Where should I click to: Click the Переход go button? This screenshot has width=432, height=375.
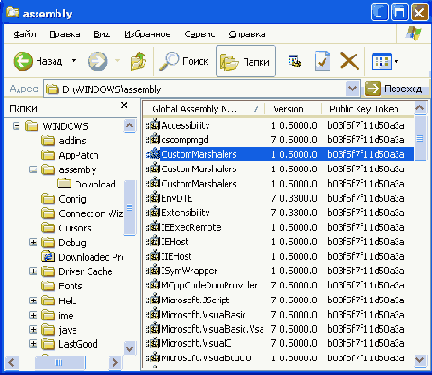pos(394,89)
